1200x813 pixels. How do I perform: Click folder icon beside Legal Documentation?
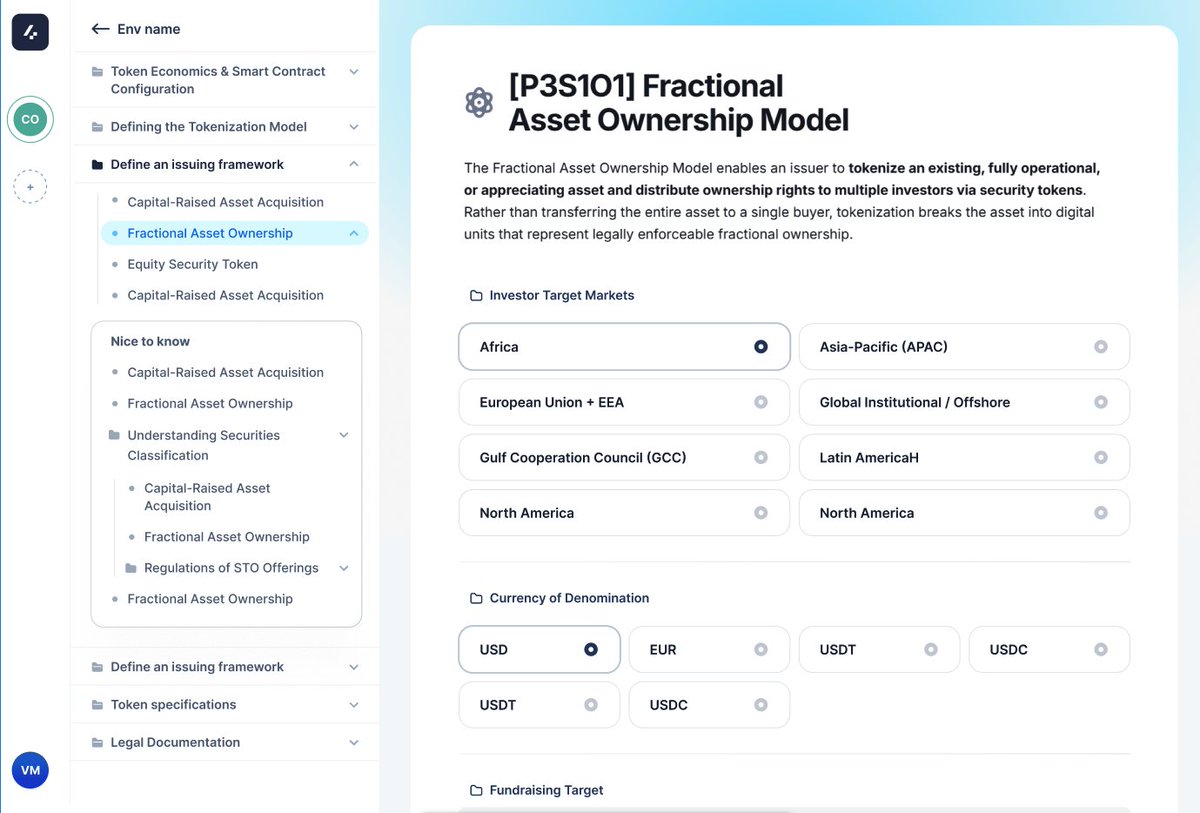[97, 743]
